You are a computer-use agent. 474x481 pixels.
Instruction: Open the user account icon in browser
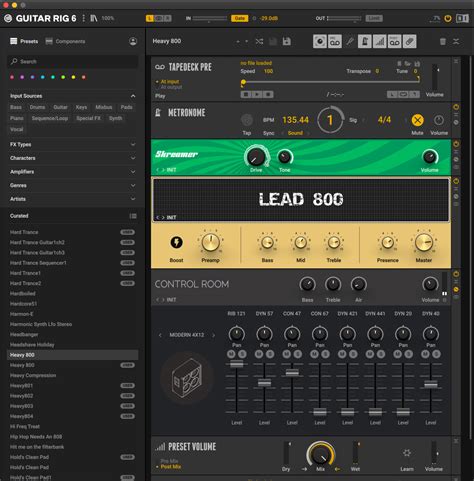point(133,41)
